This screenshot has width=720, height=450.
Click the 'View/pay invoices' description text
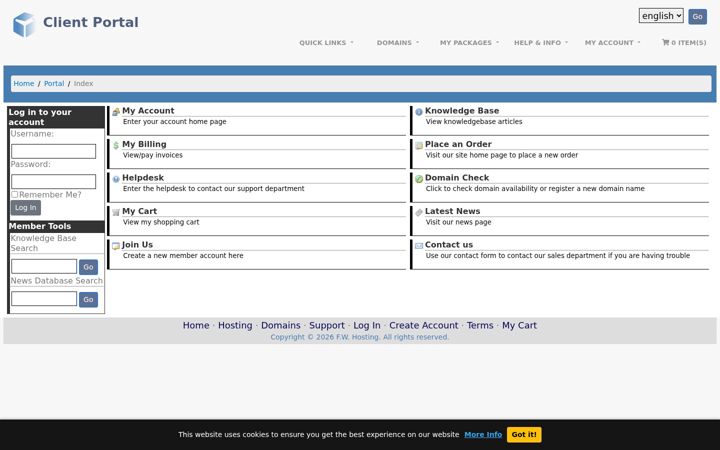tap(152, 155)
